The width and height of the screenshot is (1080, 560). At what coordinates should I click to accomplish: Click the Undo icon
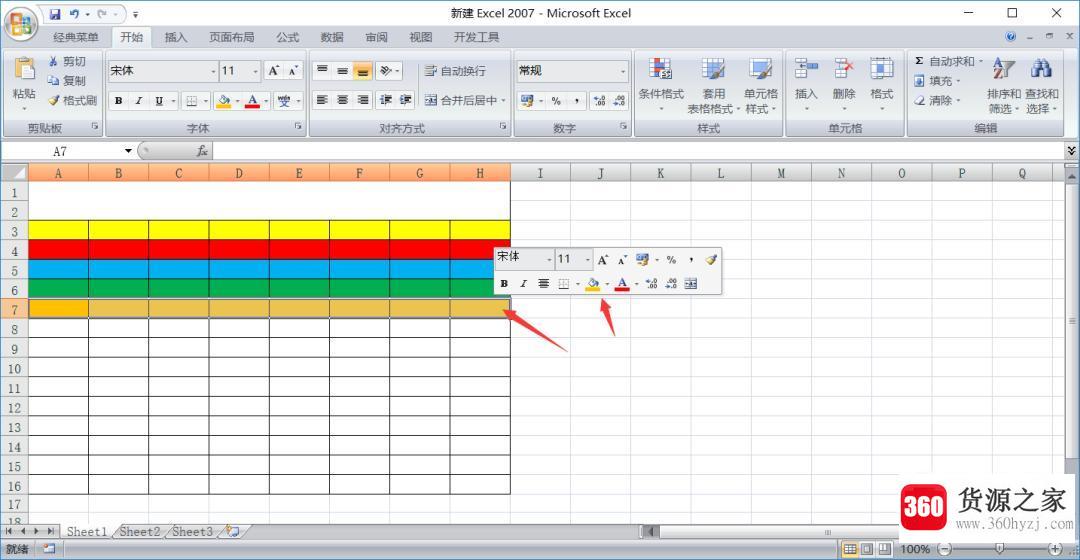click(x=74, y=13)
